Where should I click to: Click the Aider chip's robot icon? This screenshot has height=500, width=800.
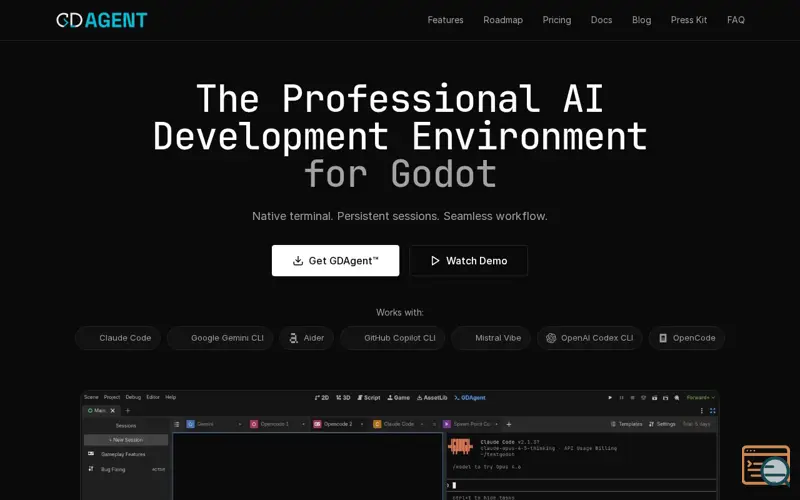(x=293, y=338)
